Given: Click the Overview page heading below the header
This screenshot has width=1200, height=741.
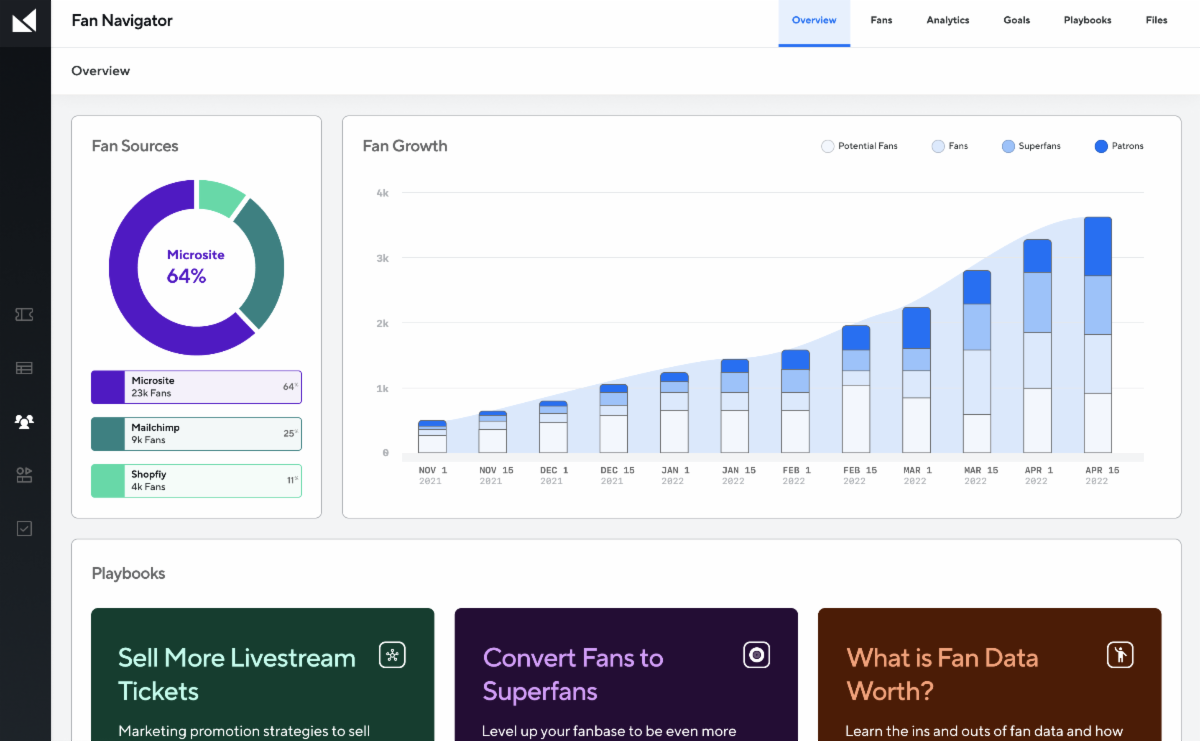Looking at the screenshot, I should point(101,71).
